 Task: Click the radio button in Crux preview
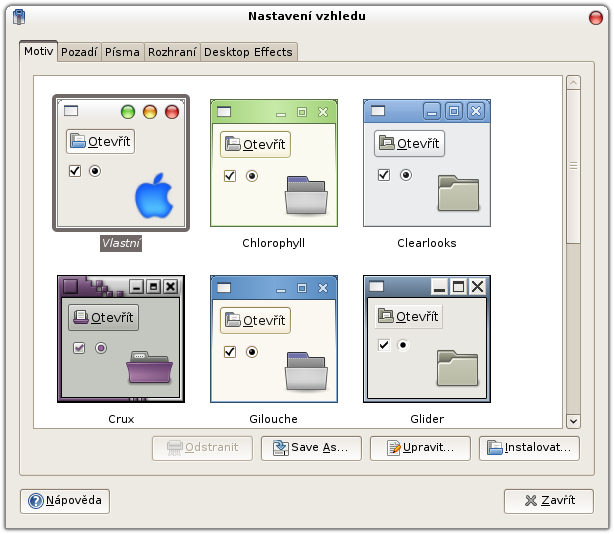coord(101,348)
